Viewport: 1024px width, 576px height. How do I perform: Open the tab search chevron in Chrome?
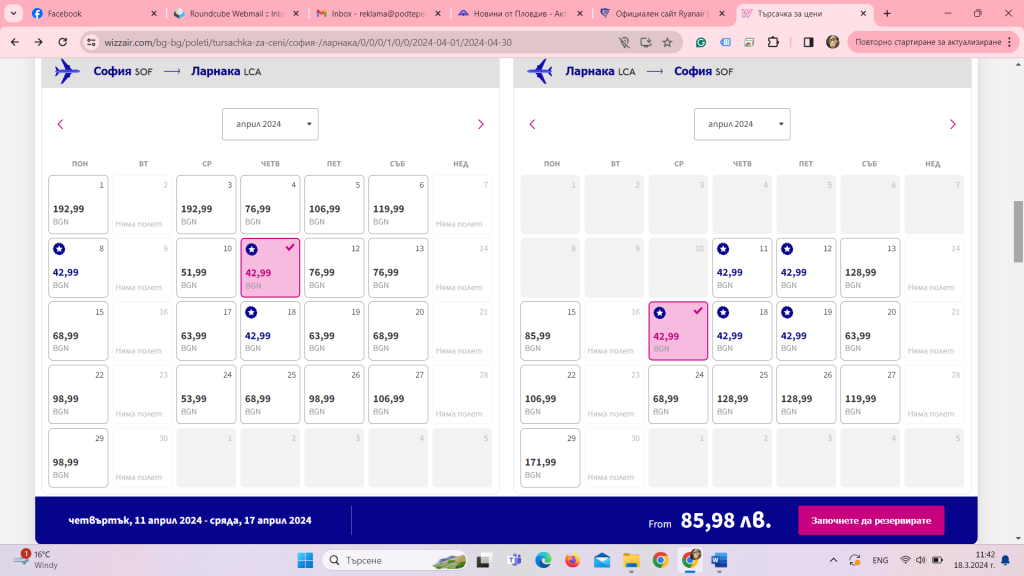14,14
